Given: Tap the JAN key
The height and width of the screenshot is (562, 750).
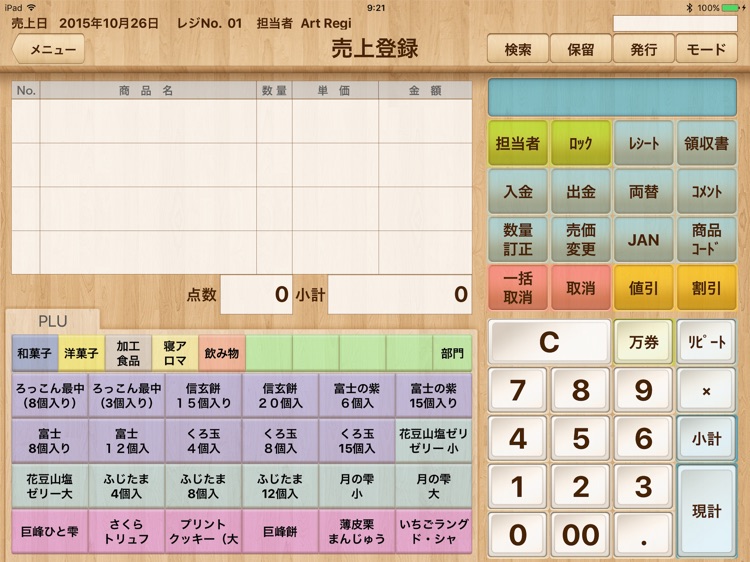Looking at the screenshot, I should (643, 240).
